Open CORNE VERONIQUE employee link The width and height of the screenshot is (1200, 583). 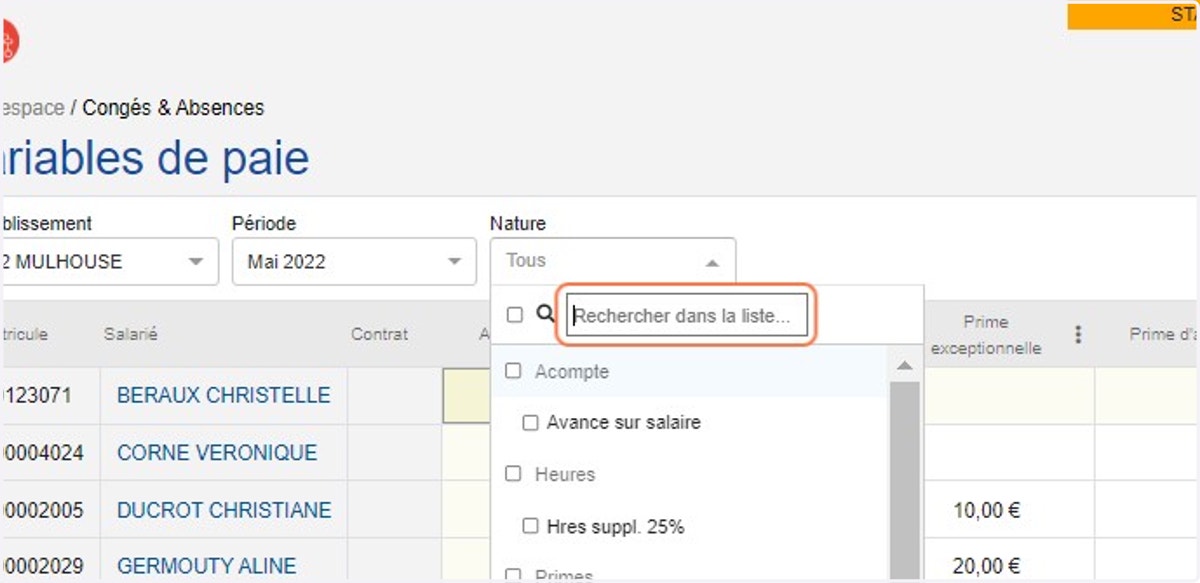[217, 452]
